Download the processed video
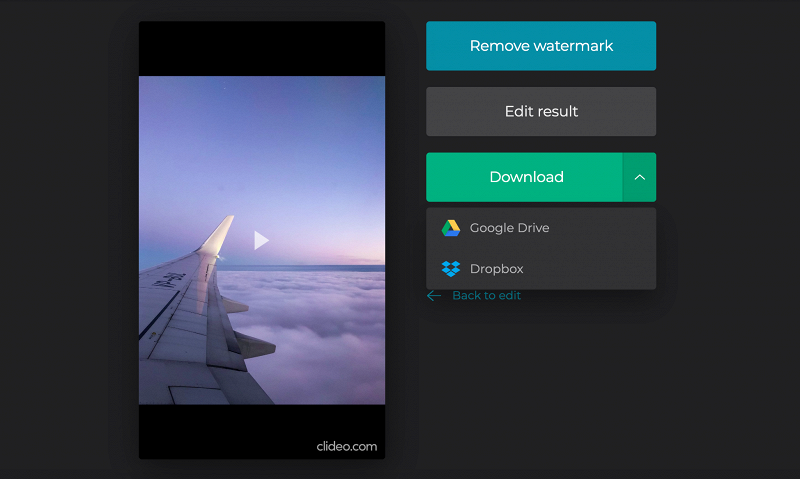 pyautogui.click(x=524, y=177)
